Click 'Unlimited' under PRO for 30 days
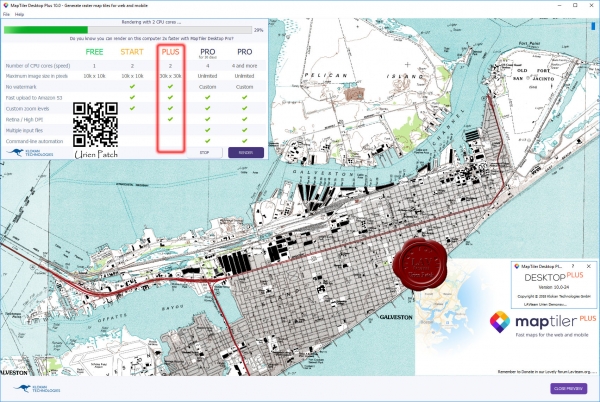This screenshot has height=402, width=600. click(x=207, y=76)
